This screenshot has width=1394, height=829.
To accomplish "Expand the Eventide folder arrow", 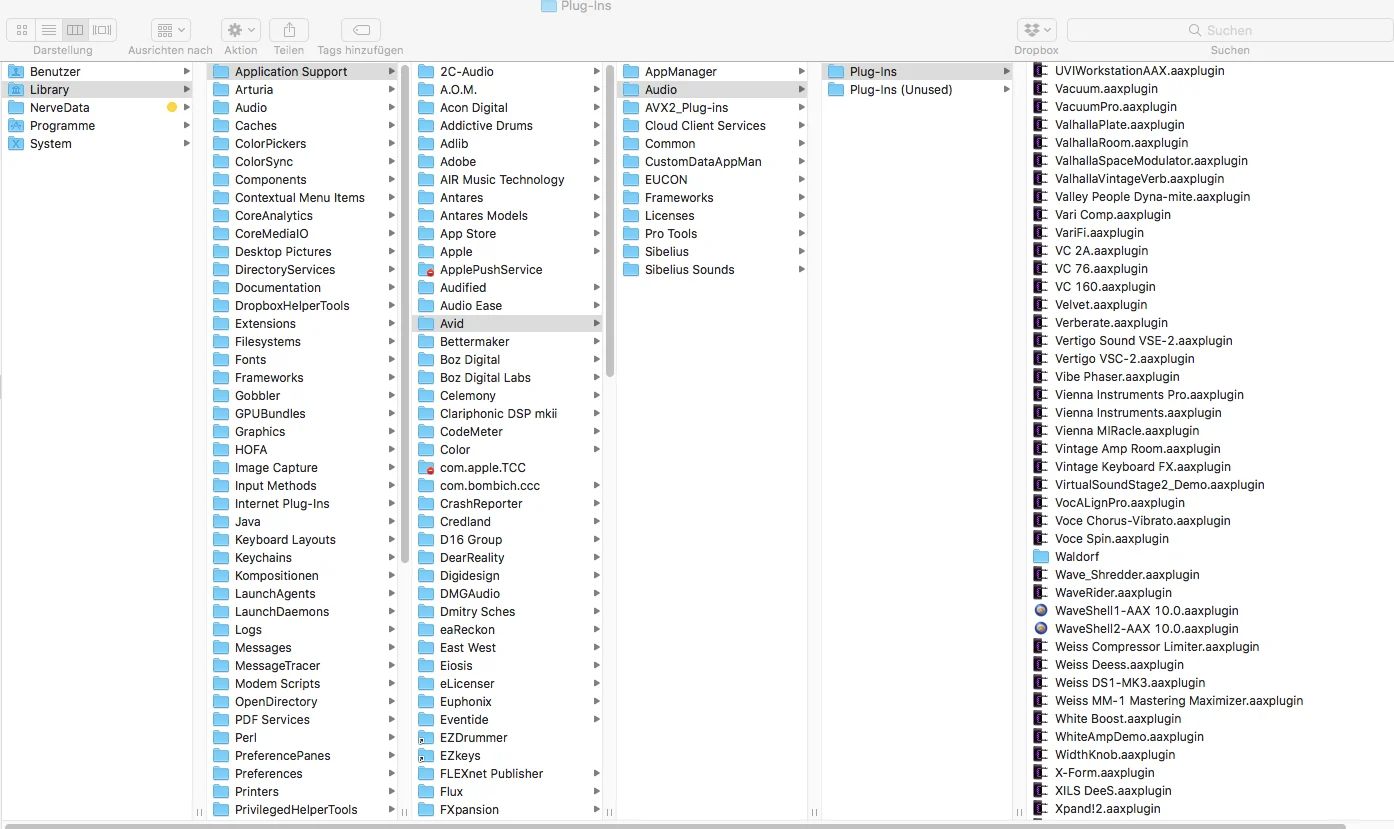I will [x=596, y=719].
